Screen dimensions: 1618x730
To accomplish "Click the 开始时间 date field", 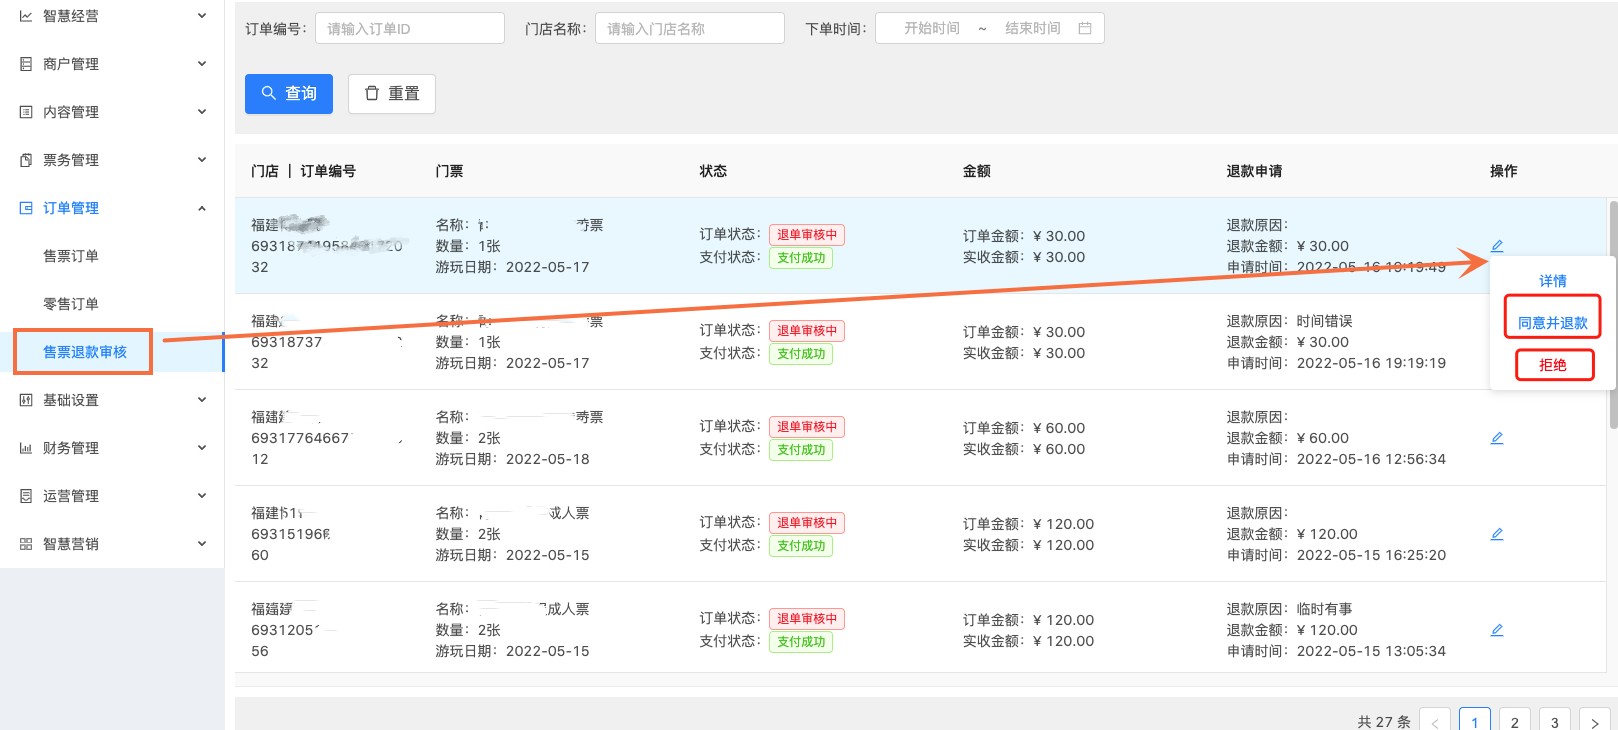I will [x=932, y=28].
